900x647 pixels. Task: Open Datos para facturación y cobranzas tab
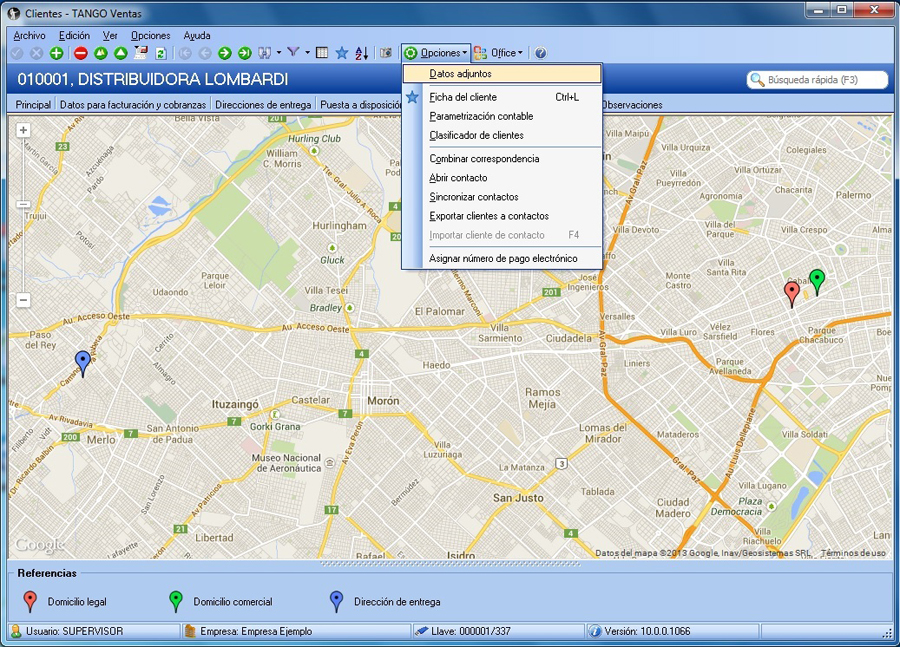click(133, 104)
